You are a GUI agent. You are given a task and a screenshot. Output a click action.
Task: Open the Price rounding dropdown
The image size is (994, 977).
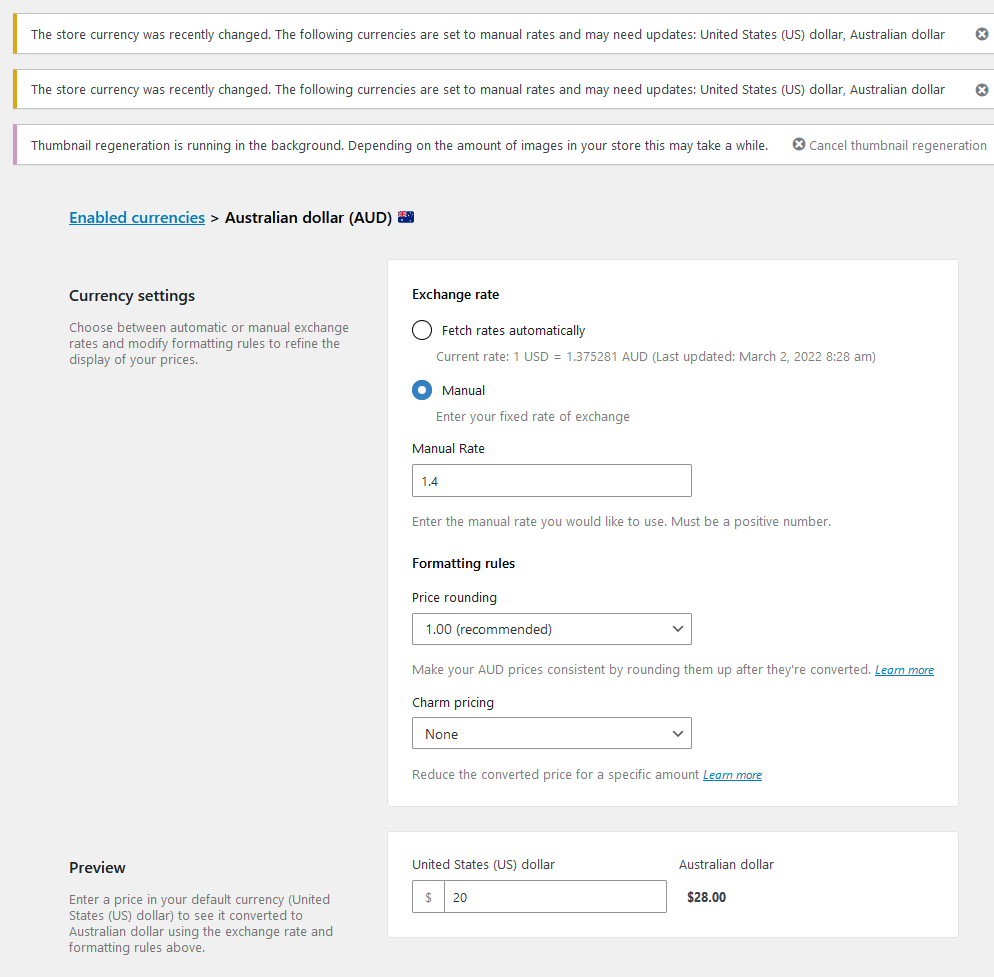click(552, 629)
